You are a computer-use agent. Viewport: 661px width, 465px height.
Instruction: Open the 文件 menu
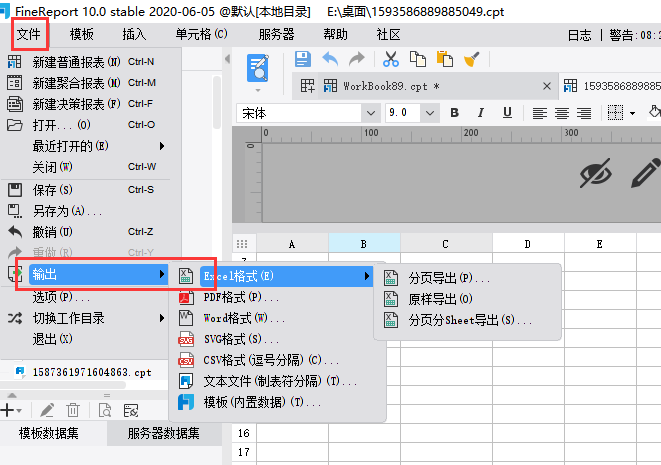[29, 34]
